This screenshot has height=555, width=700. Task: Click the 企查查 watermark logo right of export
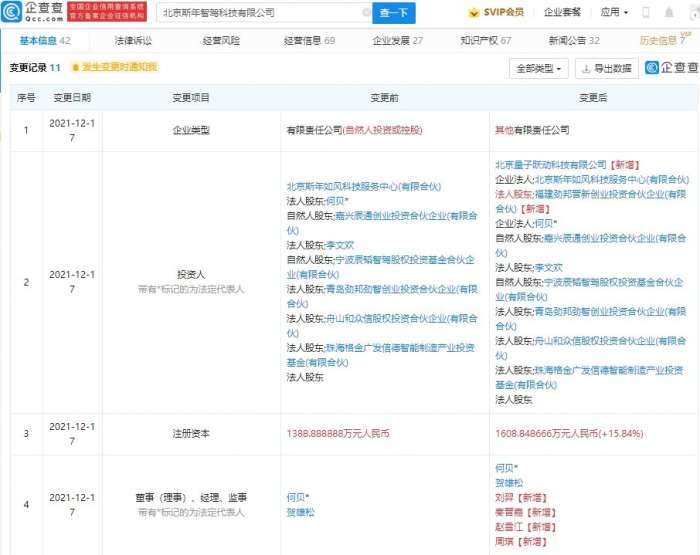[672, 68]
